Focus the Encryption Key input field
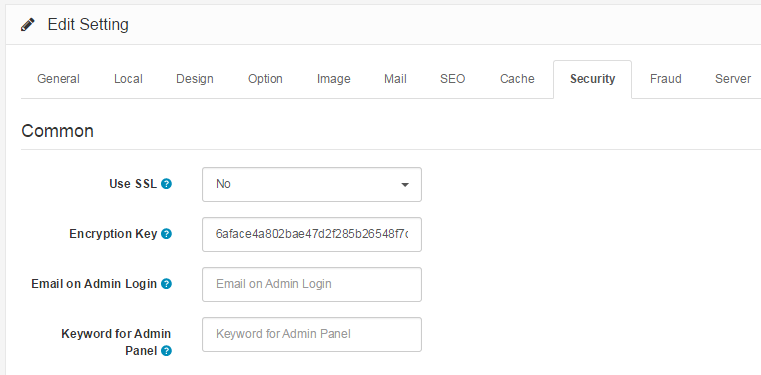 (x=312, y=234)
